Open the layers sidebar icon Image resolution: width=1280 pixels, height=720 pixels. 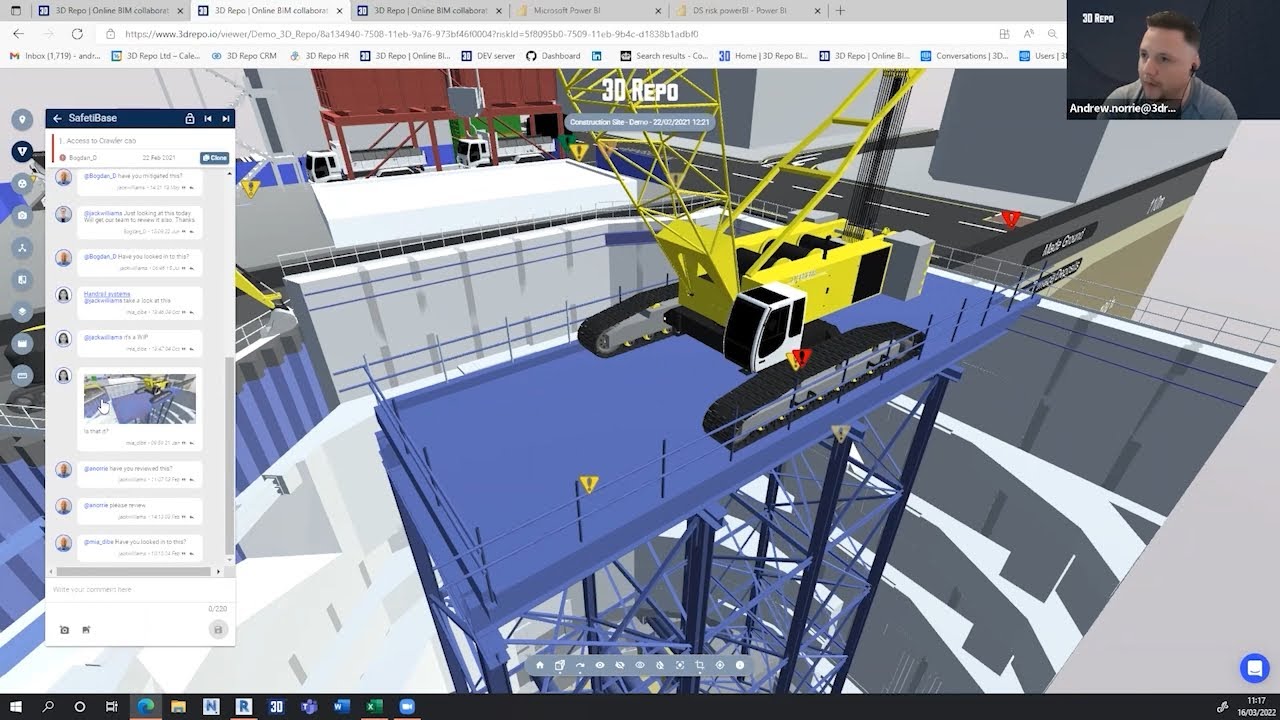click(x=22, y=311)
